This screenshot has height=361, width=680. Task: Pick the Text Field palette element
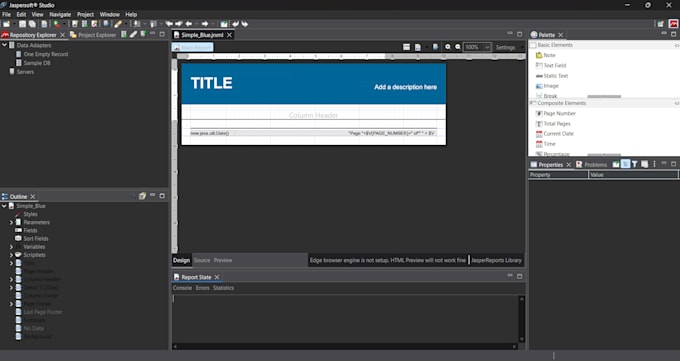tap(551, 66)
